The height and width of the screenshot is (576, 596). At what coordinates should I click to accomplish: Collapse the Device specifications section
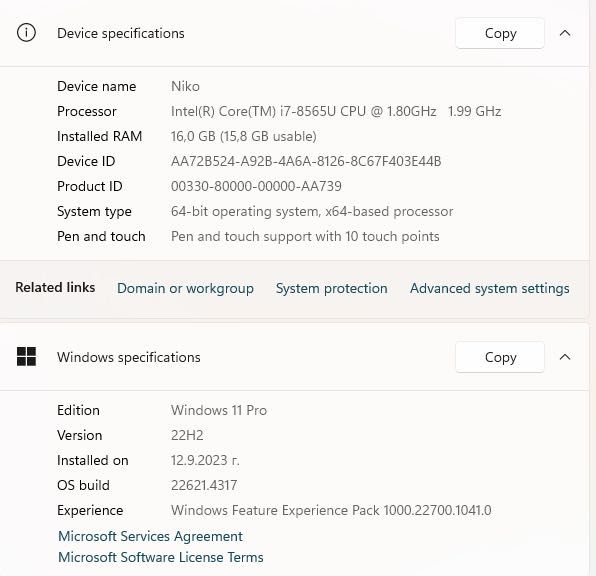pyautogui.click(x=565, y=33)
